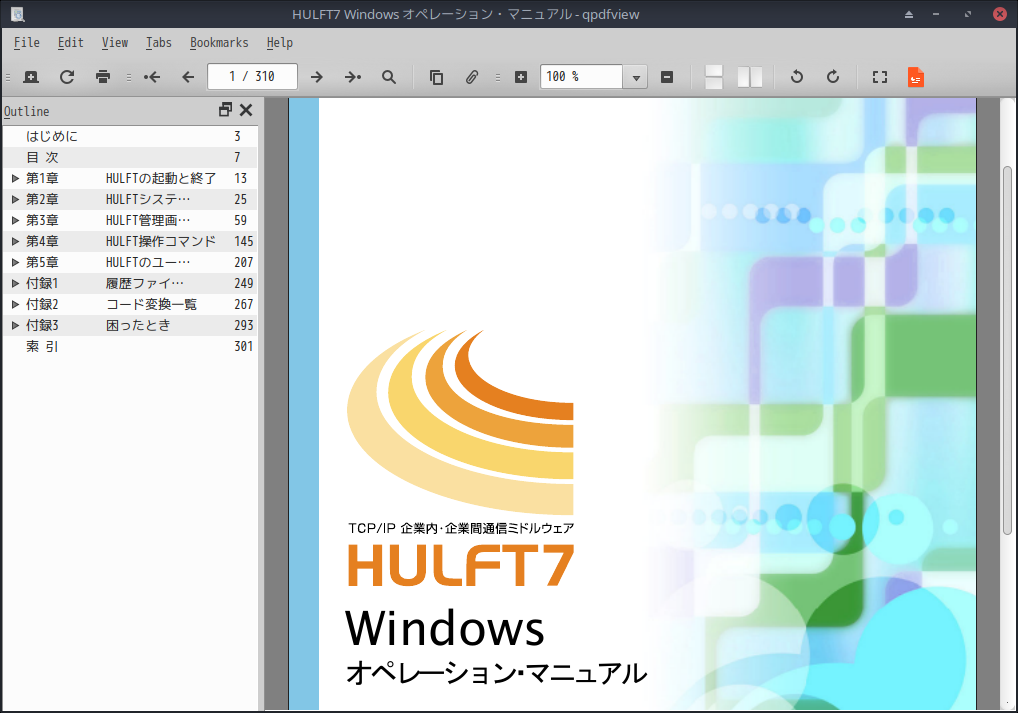The image size is (1018, 713).
Task: Click the document's vertical scrollbar handle
Action: (1007, 351)
